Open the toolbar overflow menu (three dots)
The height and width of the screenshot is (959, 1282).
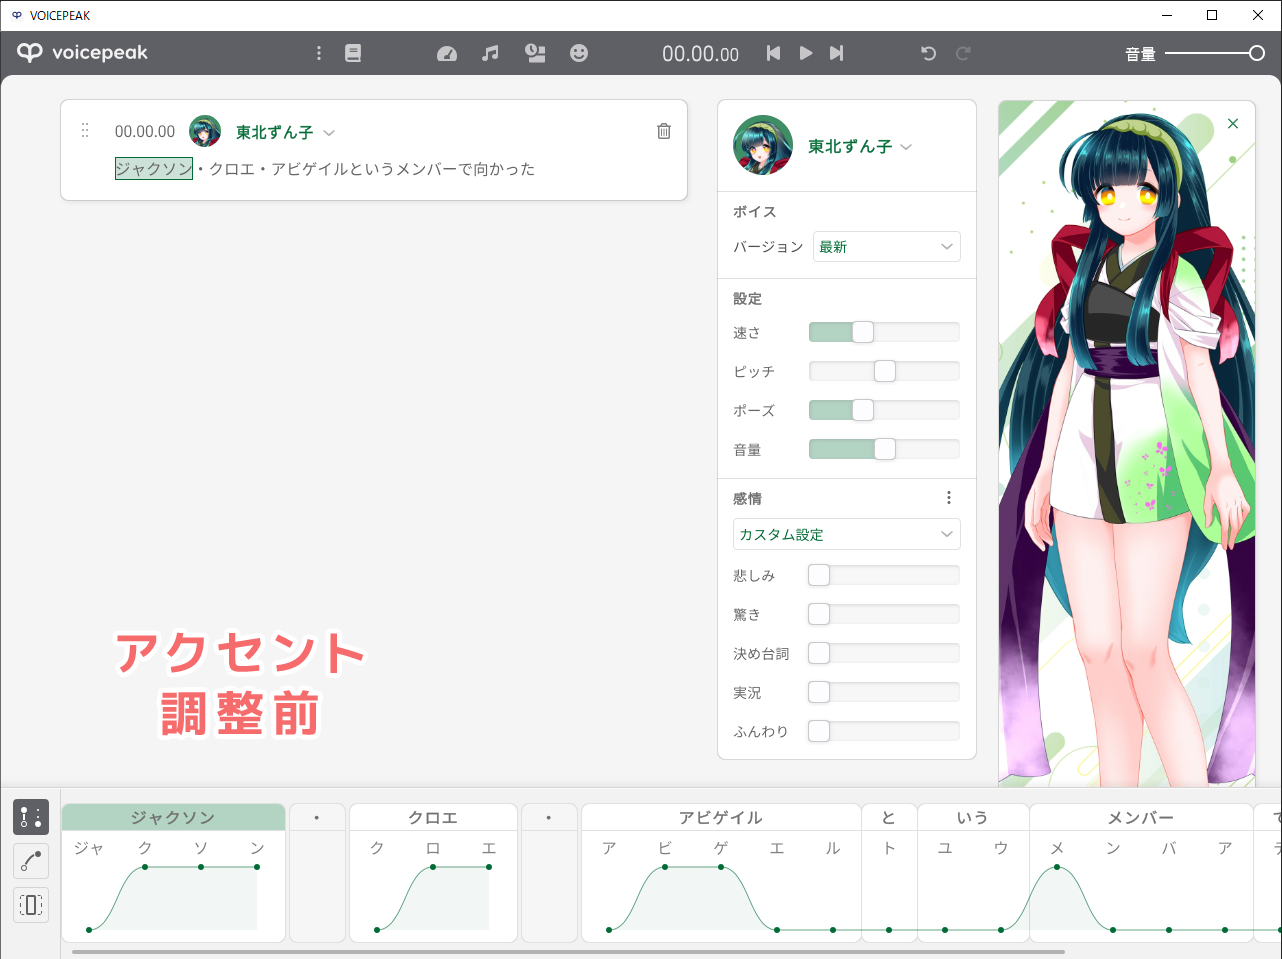(x=318, y=53)
